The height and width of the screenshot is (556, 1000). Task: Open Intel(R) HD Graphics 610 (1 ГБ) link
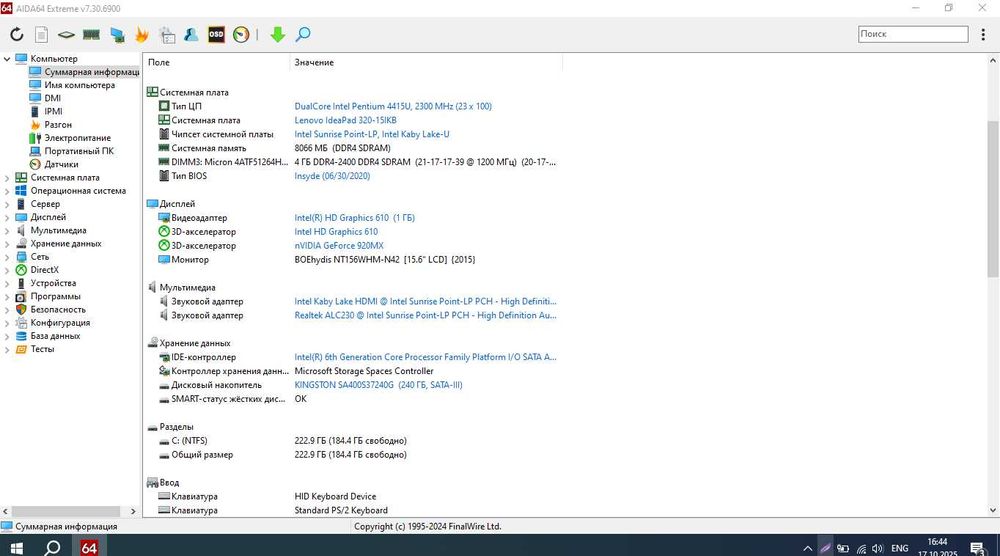tap(355, 218)
